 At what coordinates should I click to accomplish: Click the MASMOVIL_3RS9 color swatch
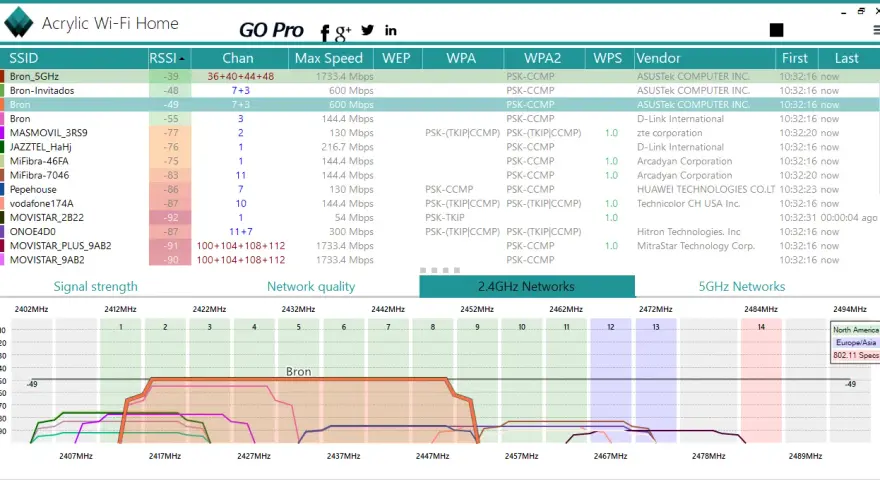(2, 133)
